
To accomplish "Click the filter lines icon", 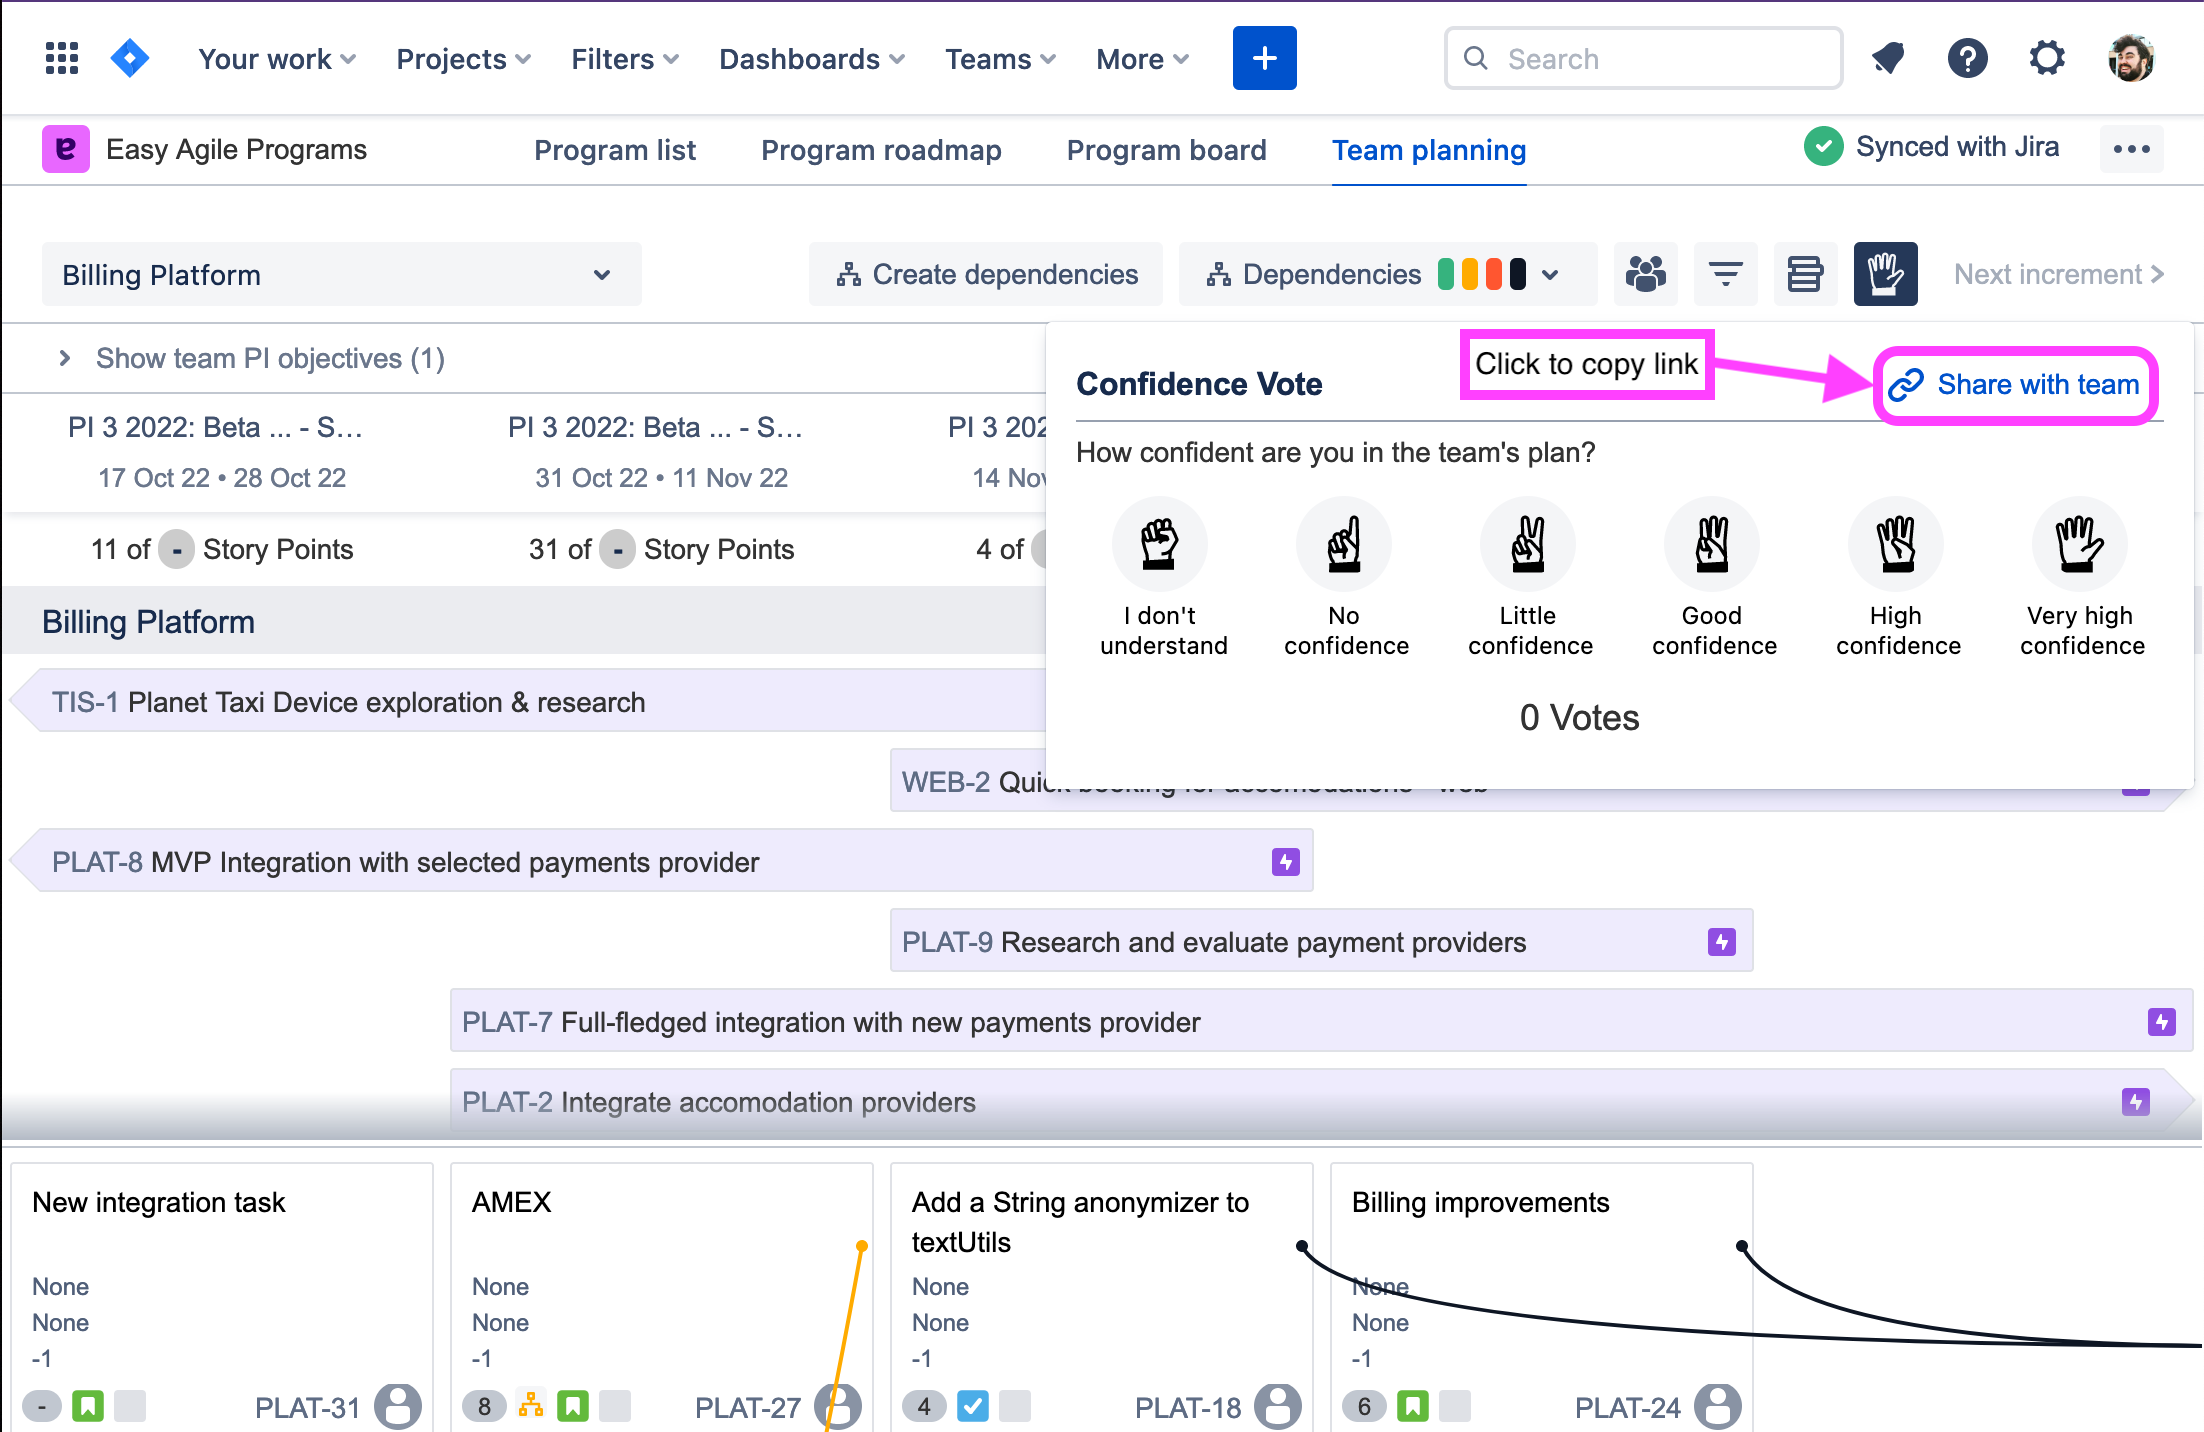I will [x=1725, y=274].
